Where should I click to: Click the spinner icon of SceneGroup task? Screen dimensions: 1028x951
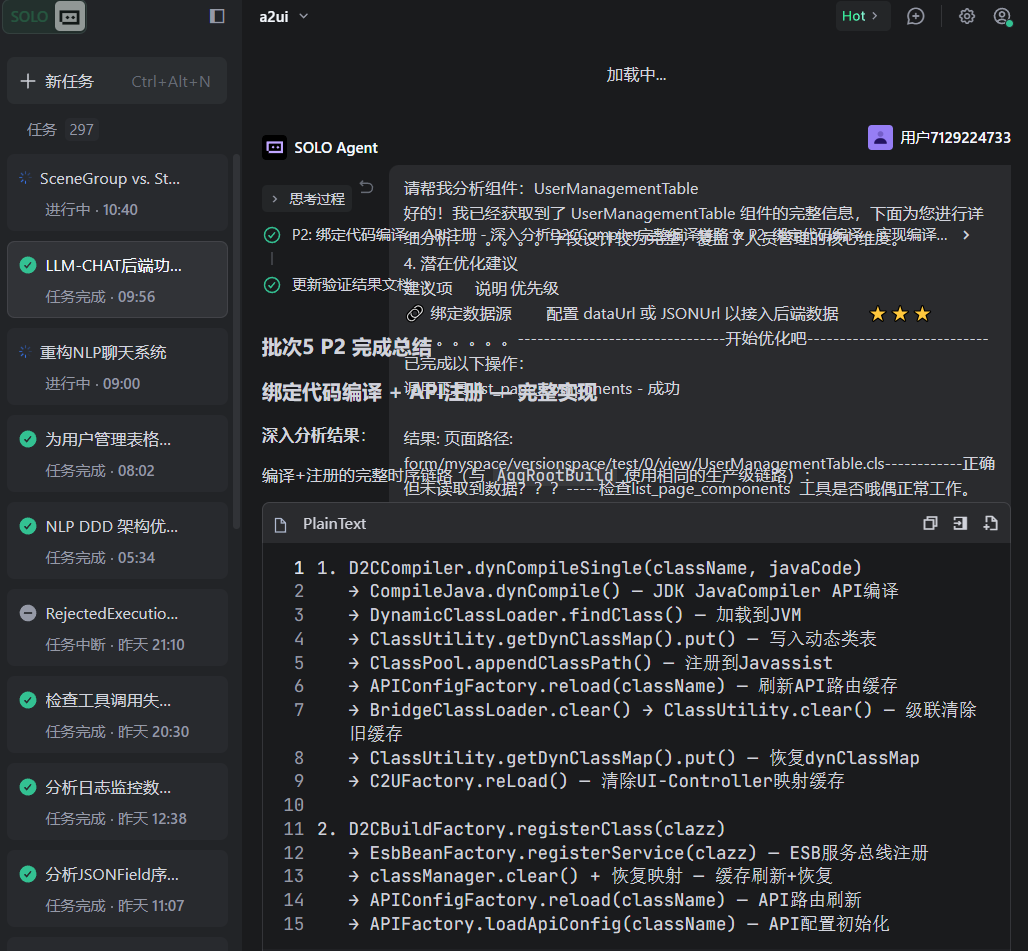tap(25, 178)
